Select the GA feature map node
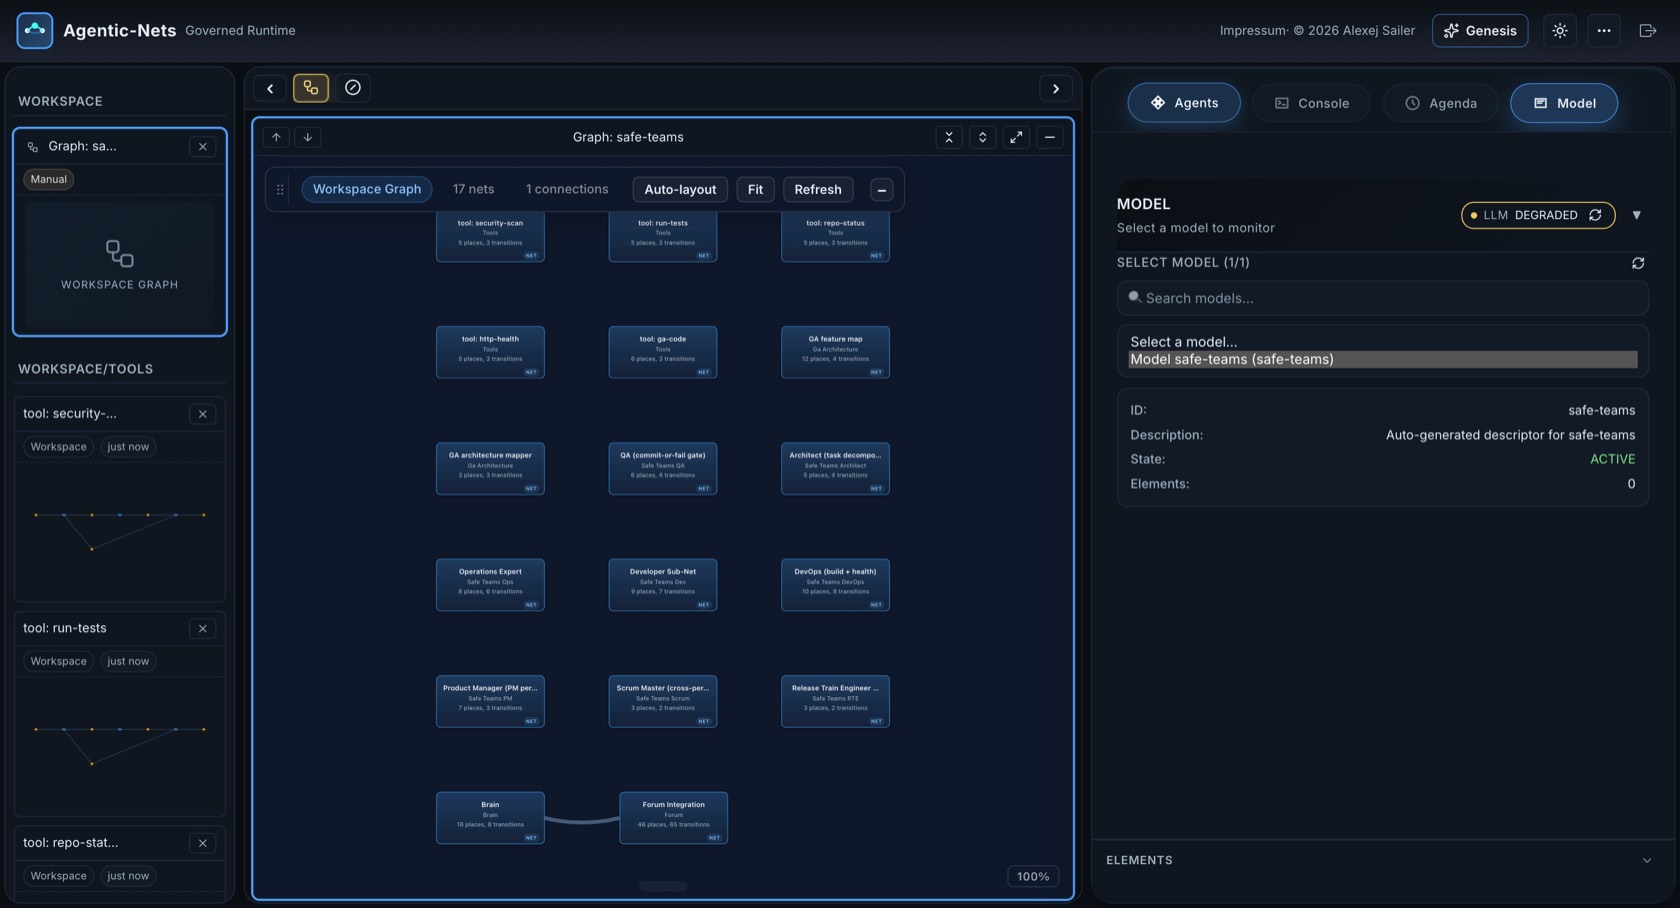The image size is (1680, 908). 835,352
